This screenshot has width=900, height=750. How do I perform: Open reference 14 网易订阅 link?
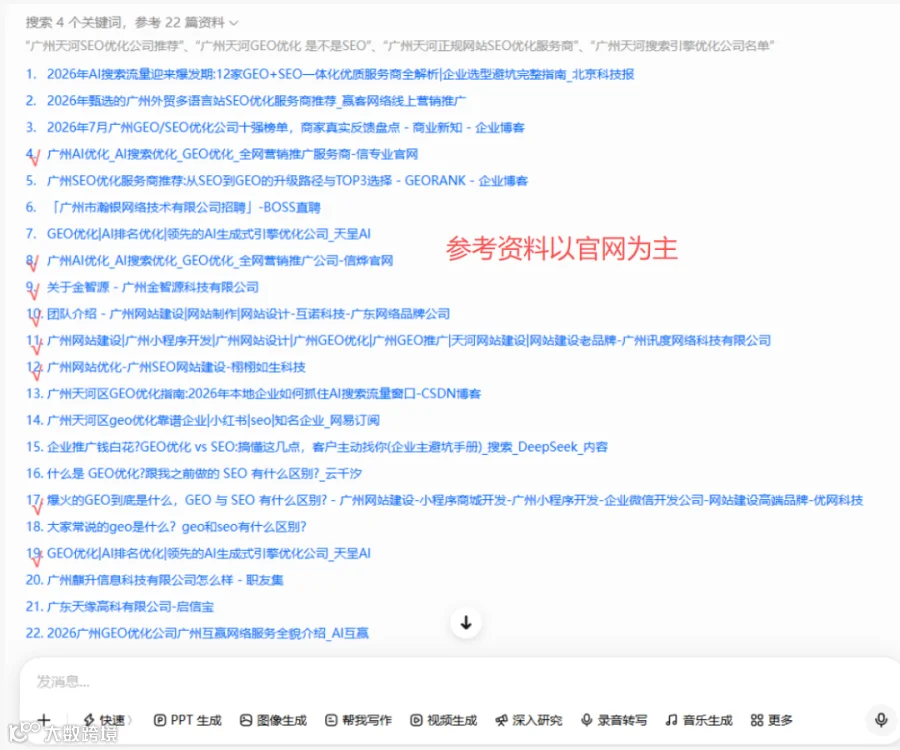pyautogui.click(x=213, y=421)
